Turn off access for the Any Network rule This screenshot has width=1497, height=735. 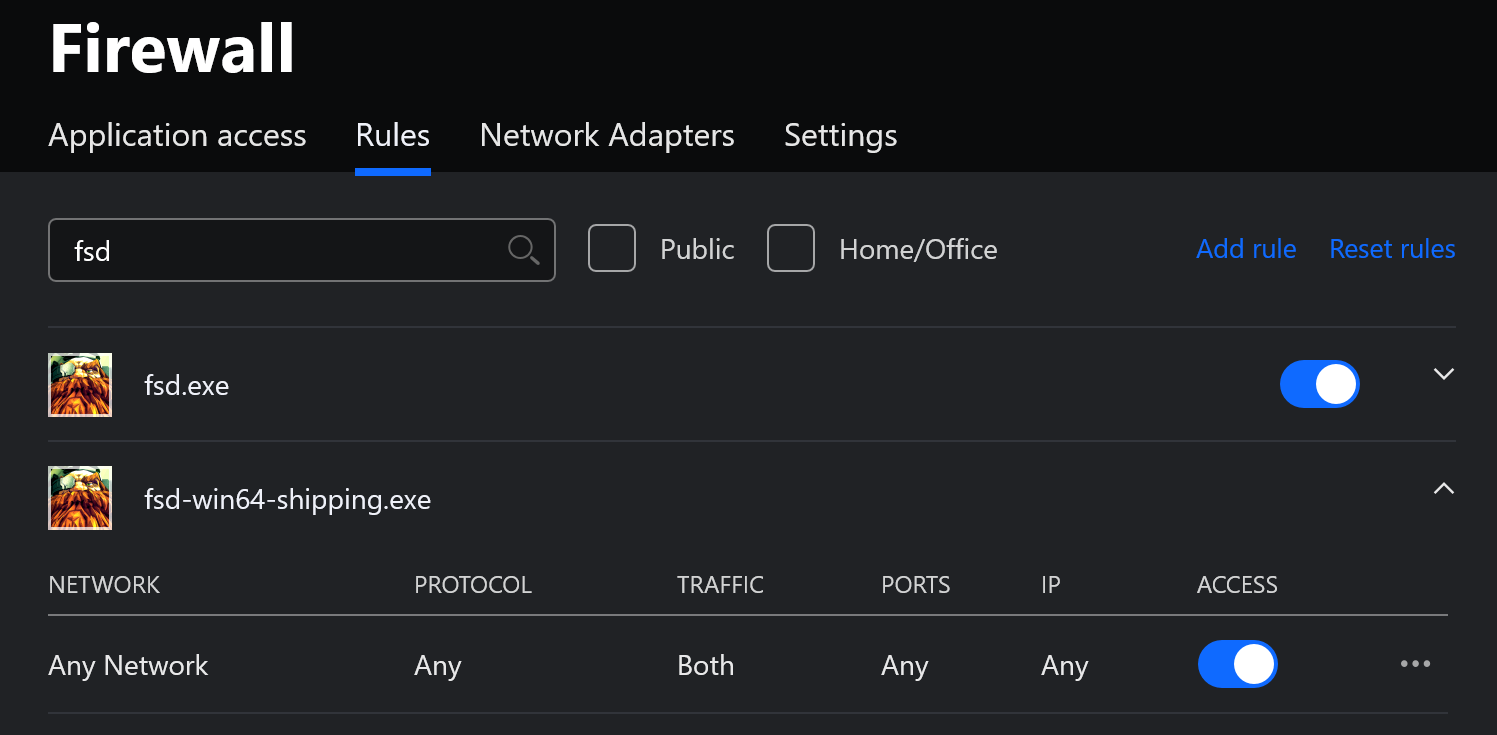click(1237, 665)
